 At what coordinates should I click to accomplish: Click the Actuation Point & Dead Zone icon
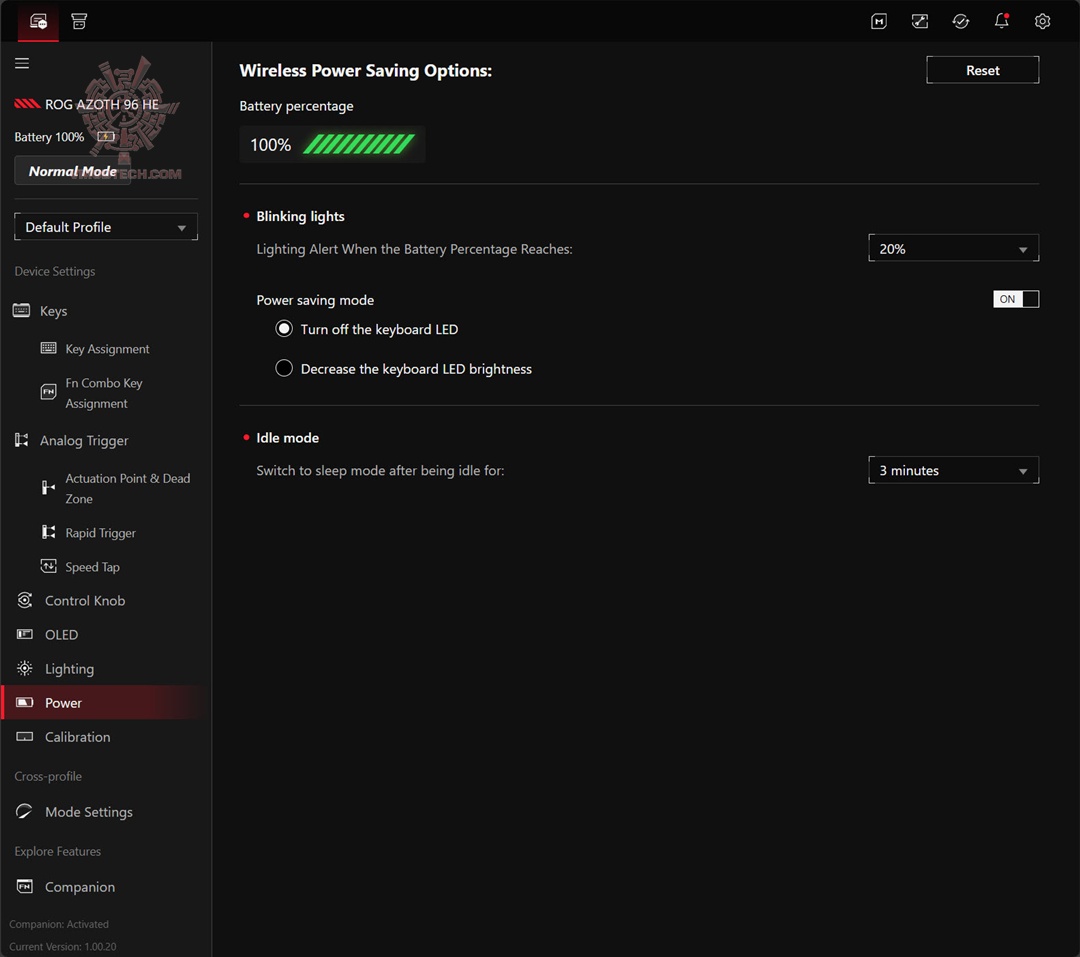click(48, 488)
